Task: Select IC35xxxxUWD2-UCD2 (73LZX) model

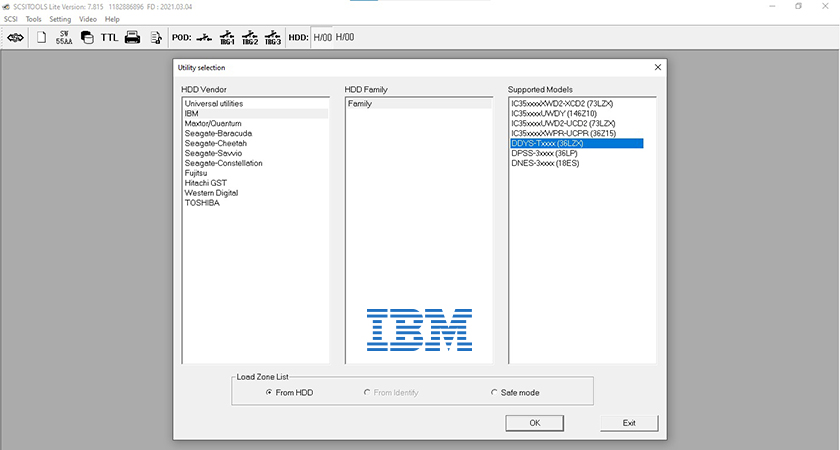Action: click(x=577, y=123)
